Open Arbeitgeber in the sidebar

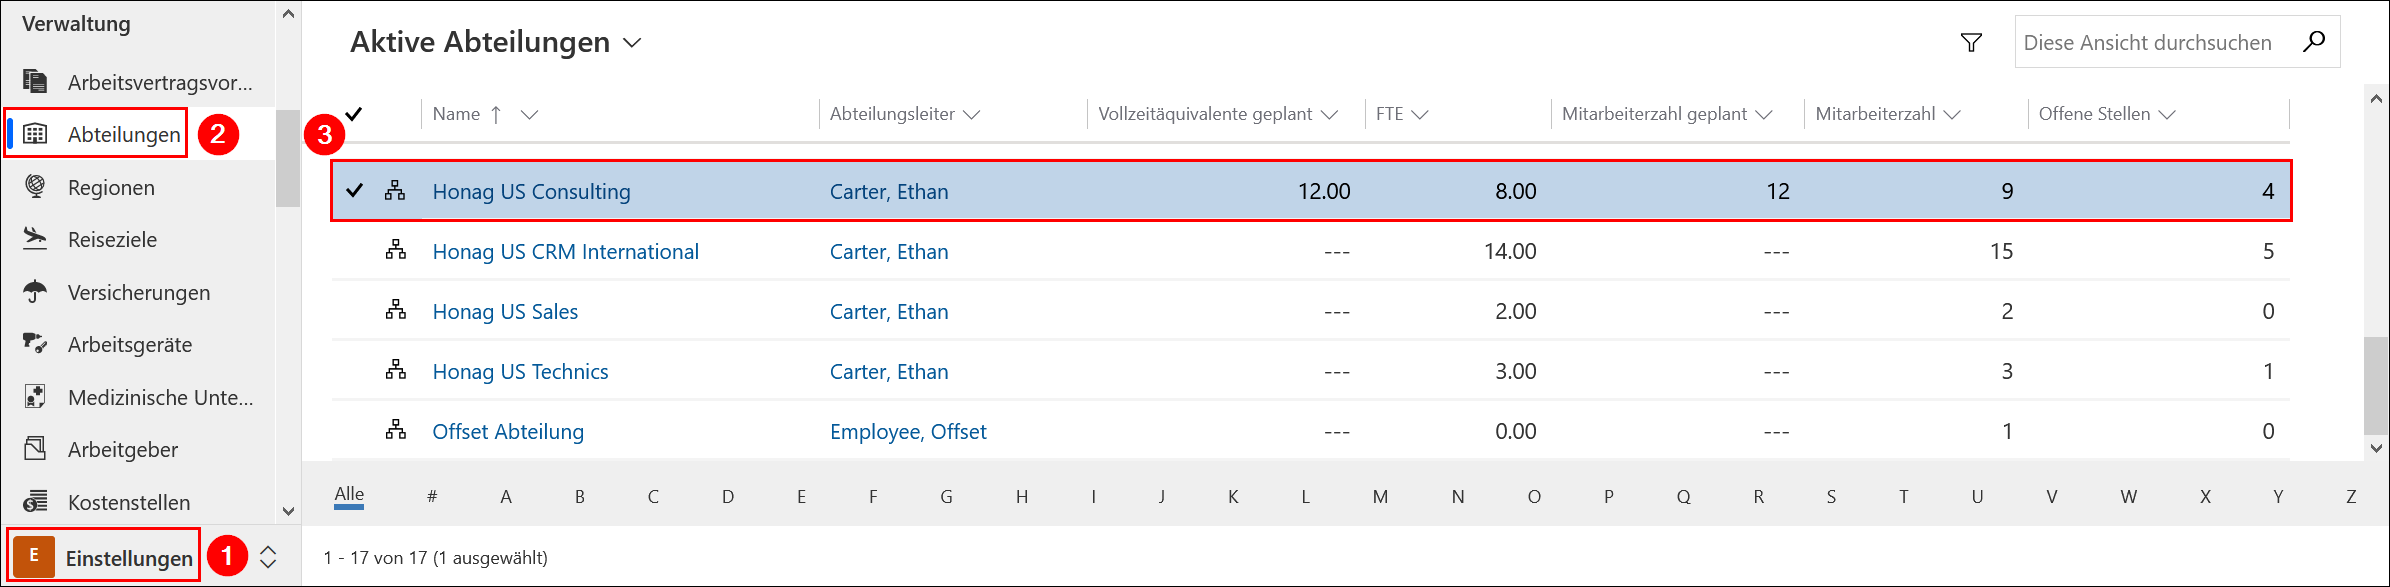pyautogui.click(x=122, y=449)
